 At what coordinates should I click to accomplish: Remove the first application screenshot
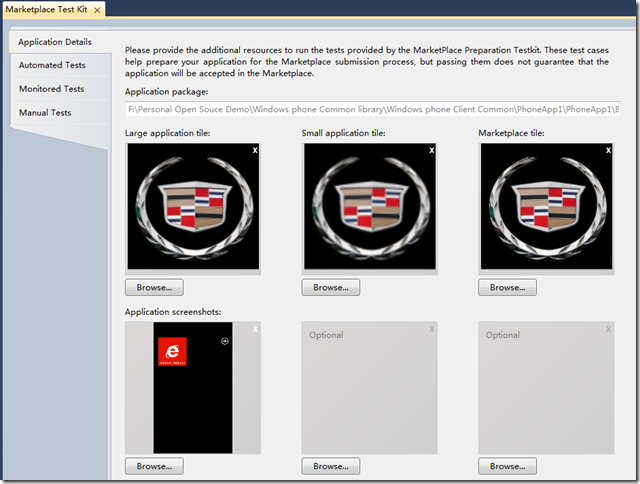[255, 329]
